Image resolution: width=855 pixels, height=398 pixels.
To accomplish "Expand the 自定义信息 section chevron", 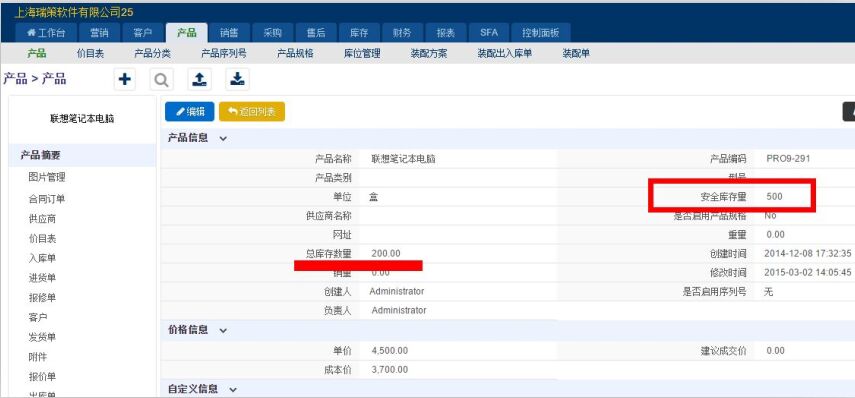I will [233, 390].
